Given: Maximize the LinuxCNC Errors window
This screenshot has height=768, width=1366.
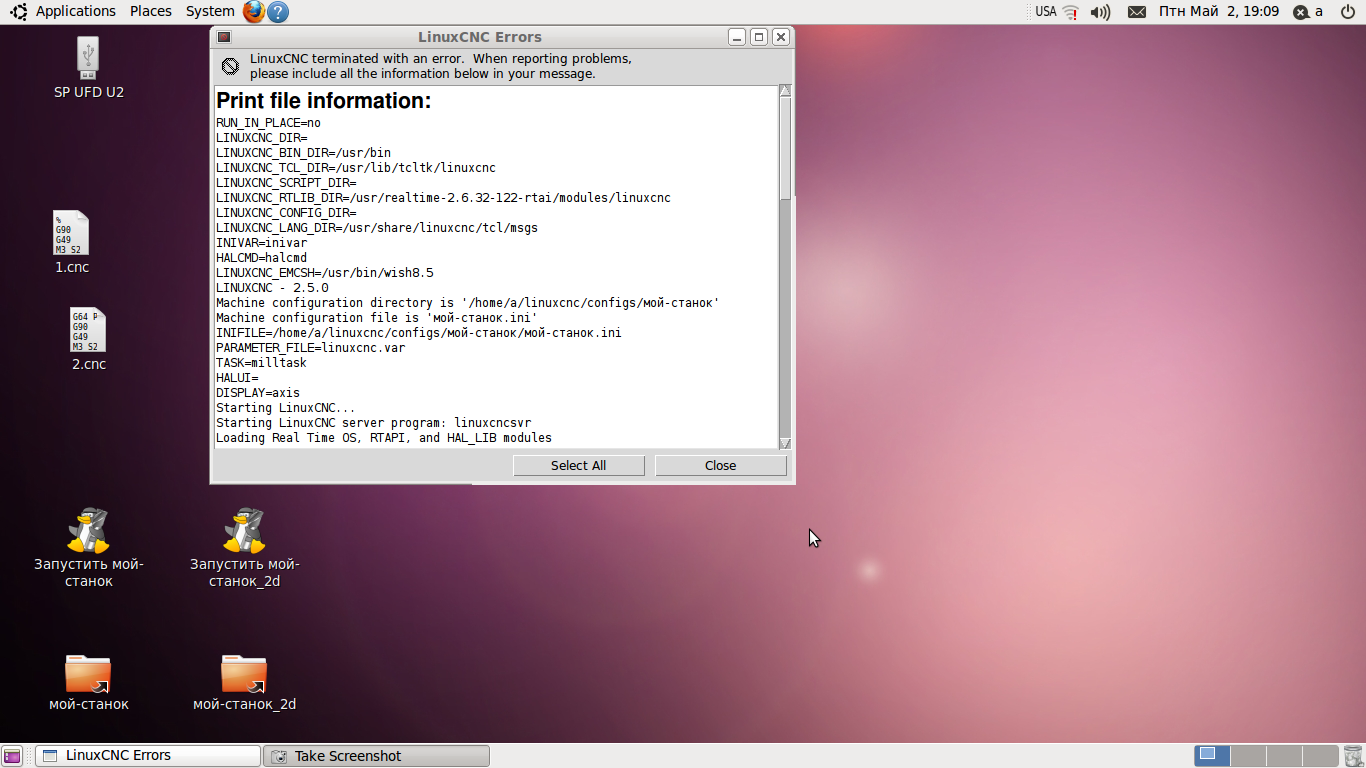Looking at the screenshot, I should pos(759,37).
